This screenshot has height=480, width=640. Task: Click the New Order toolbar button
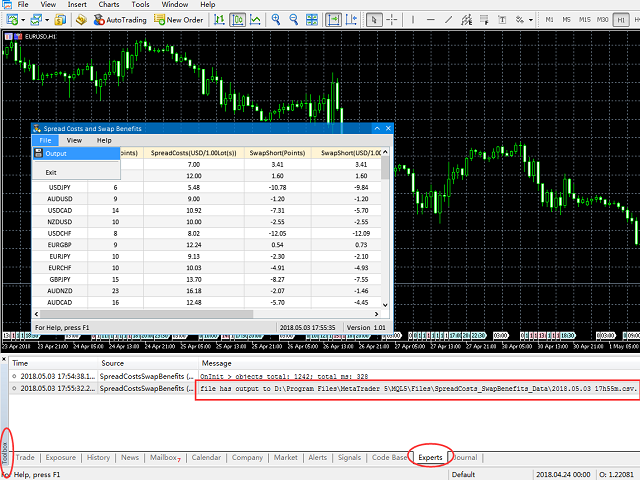click(180, 19)
